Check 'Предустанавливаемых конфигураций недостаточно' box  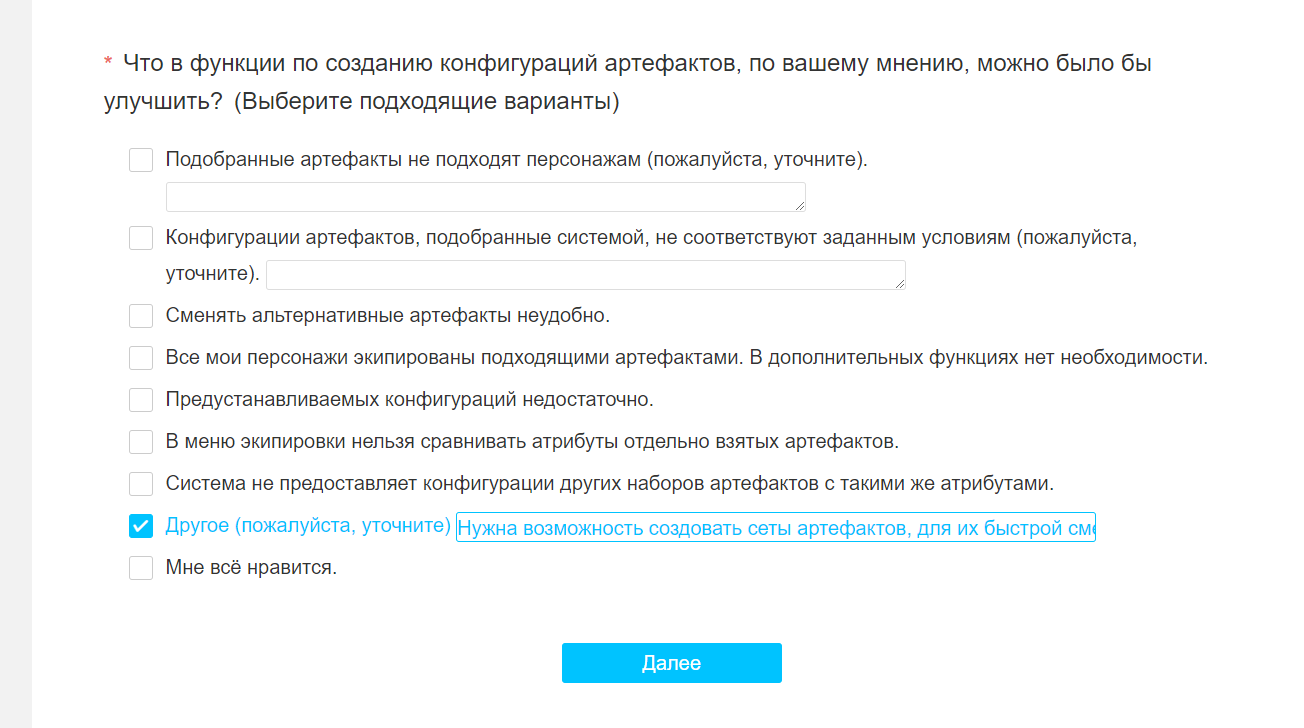141,400
